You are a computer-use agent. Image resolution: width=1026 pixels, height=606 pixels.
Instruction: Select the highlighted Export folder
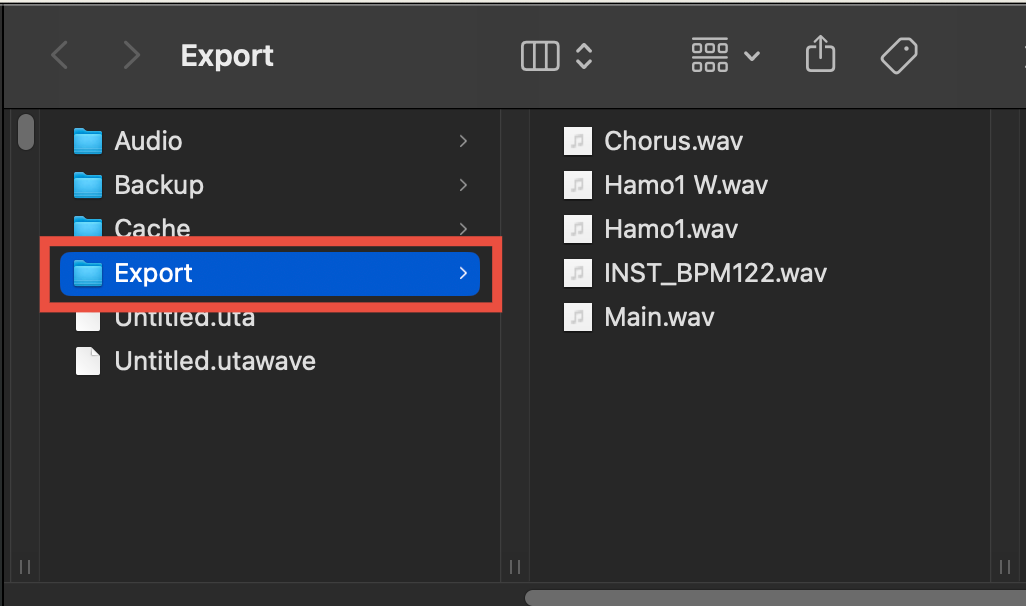click(270, 274)
